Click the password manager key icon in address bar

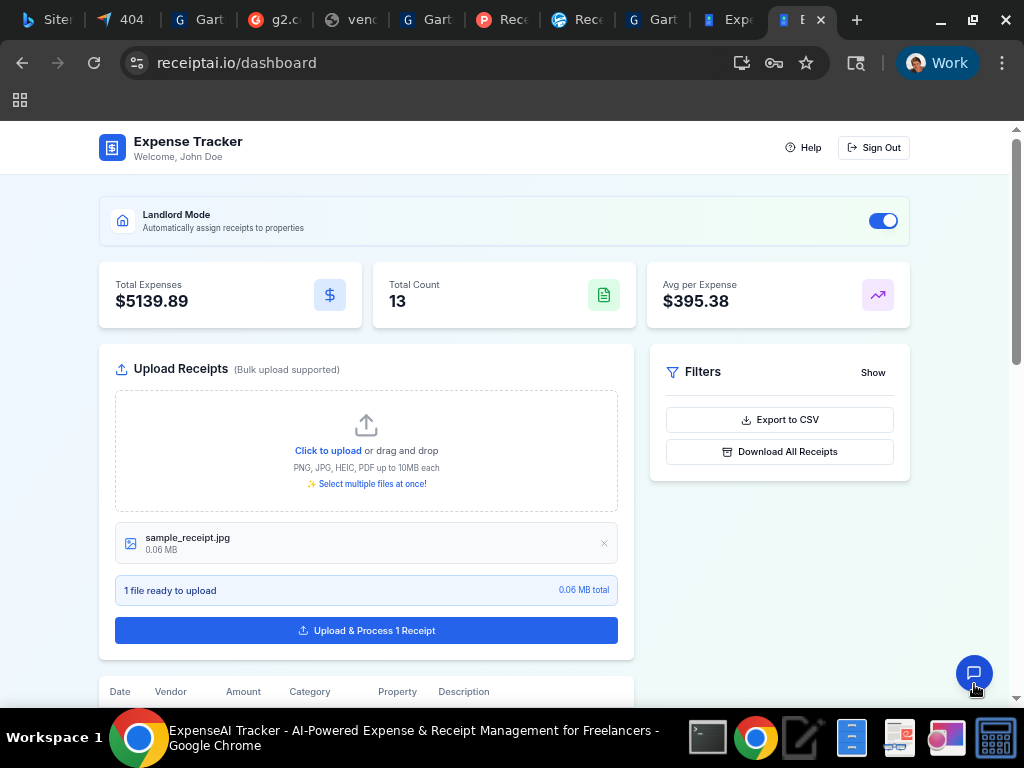(x=774, y=62)
